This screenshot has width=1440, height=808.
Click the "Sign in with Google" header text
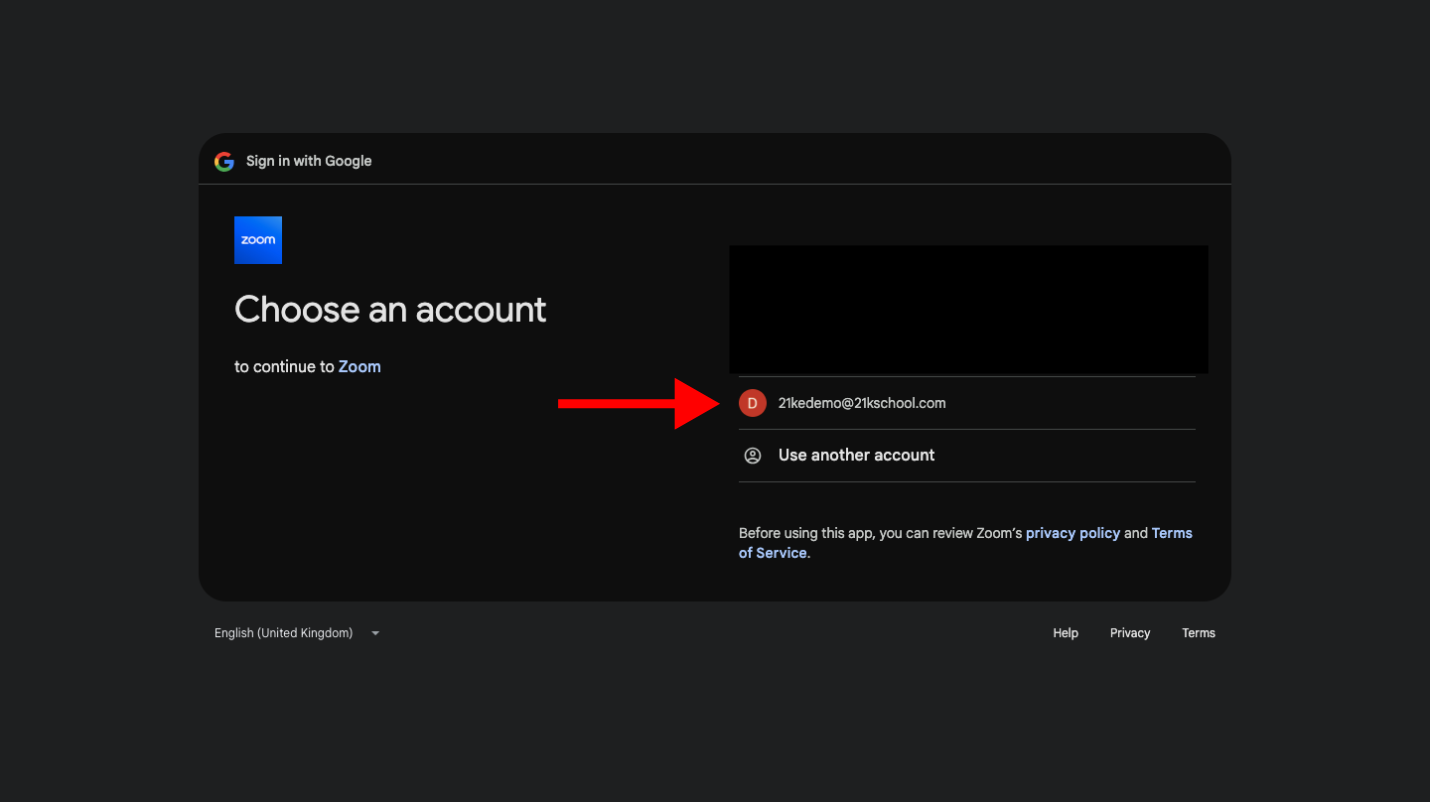tap(309, 161)
